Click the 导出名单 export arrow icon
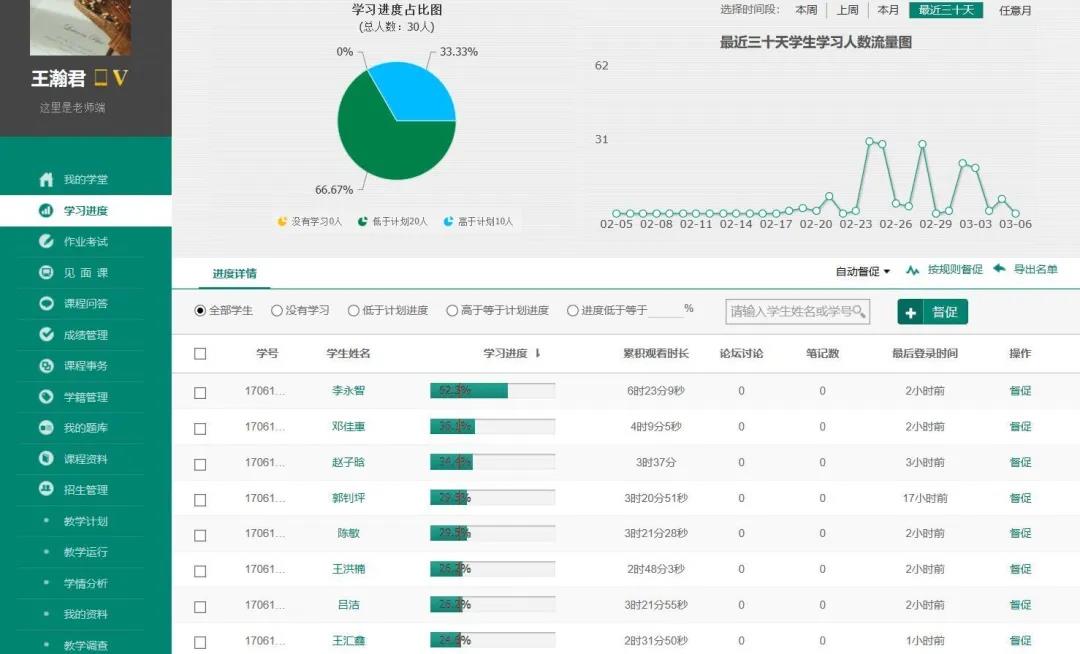The height and width of the screenshot is (654, 1080). (x=999, y=269)
